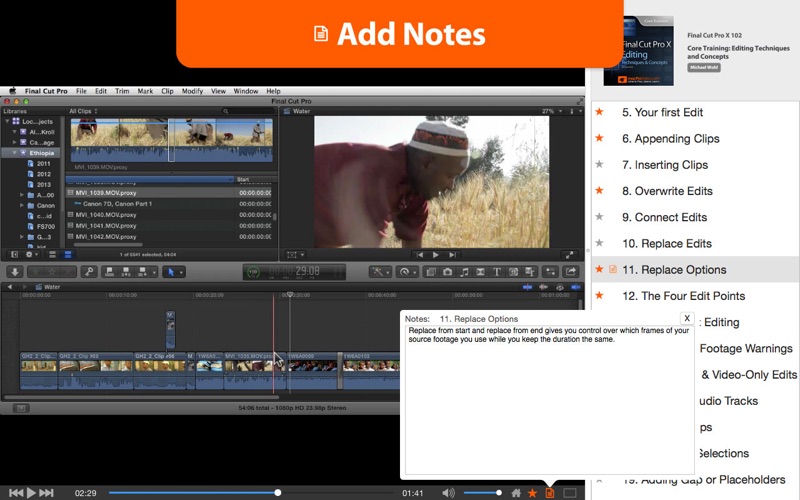Toggle the timeline index button
Image resolution: width=800 pixels, height=500 pixels.
(x=21, y=408)
